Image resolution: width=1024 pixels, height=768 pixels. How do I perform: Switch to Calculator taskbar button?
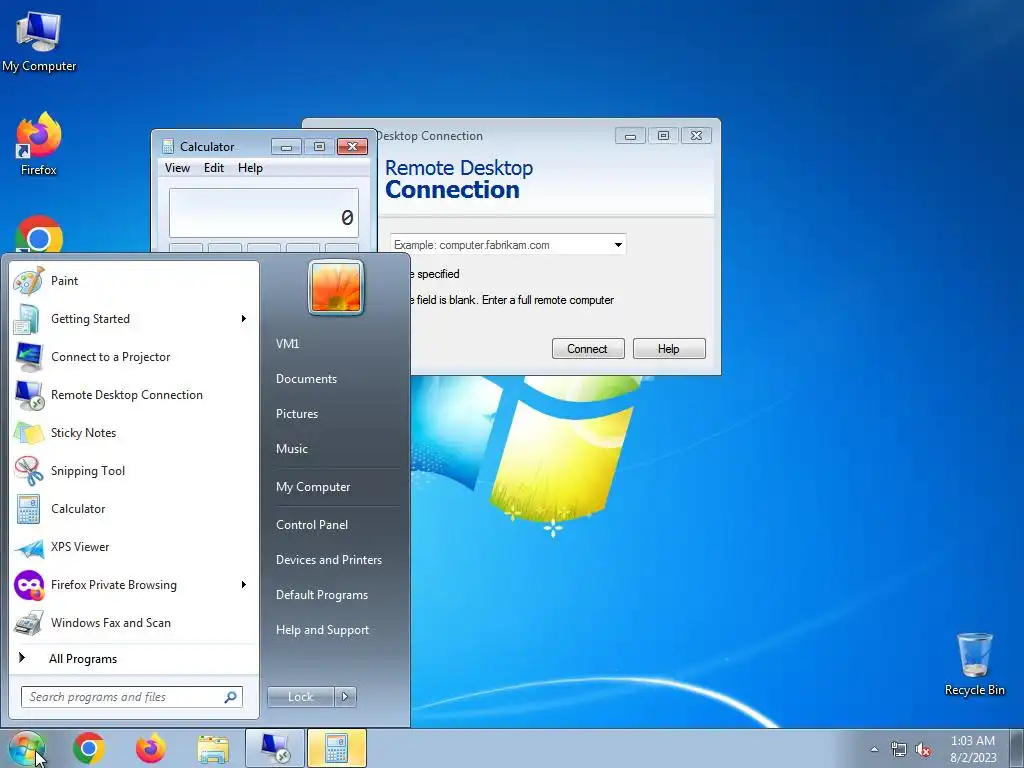pyautogui.click(x=337, y=748)
